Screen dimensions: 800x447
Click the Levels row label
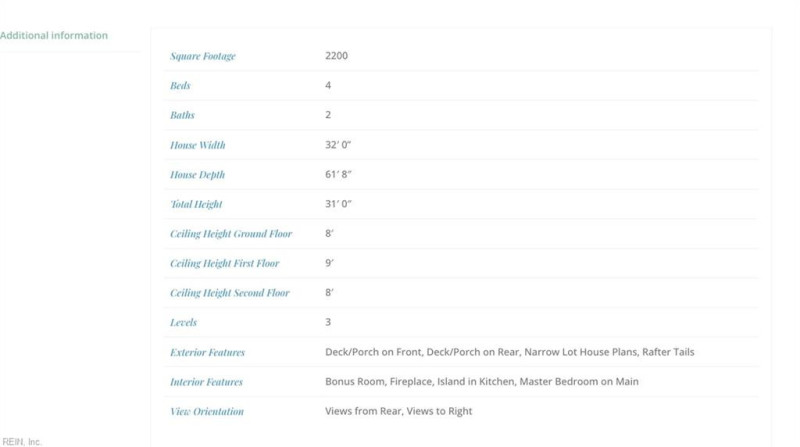point(183,323)
